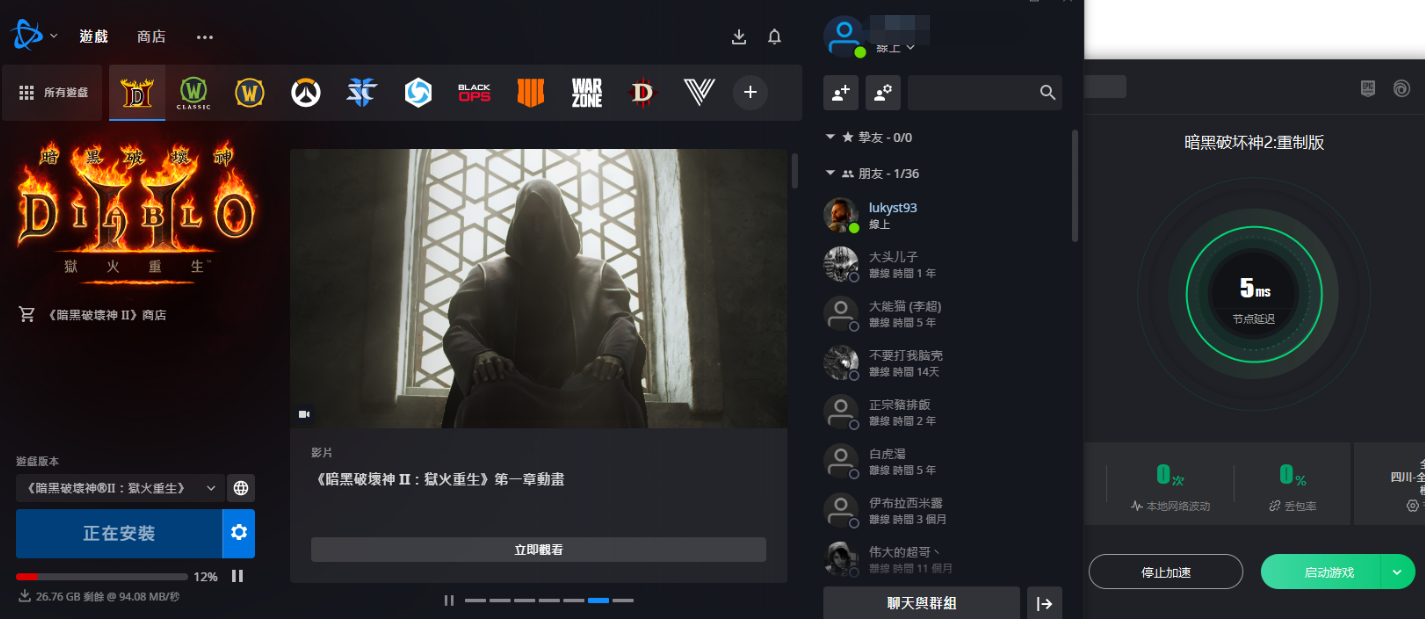Open the notifications bell

point(774,37)
